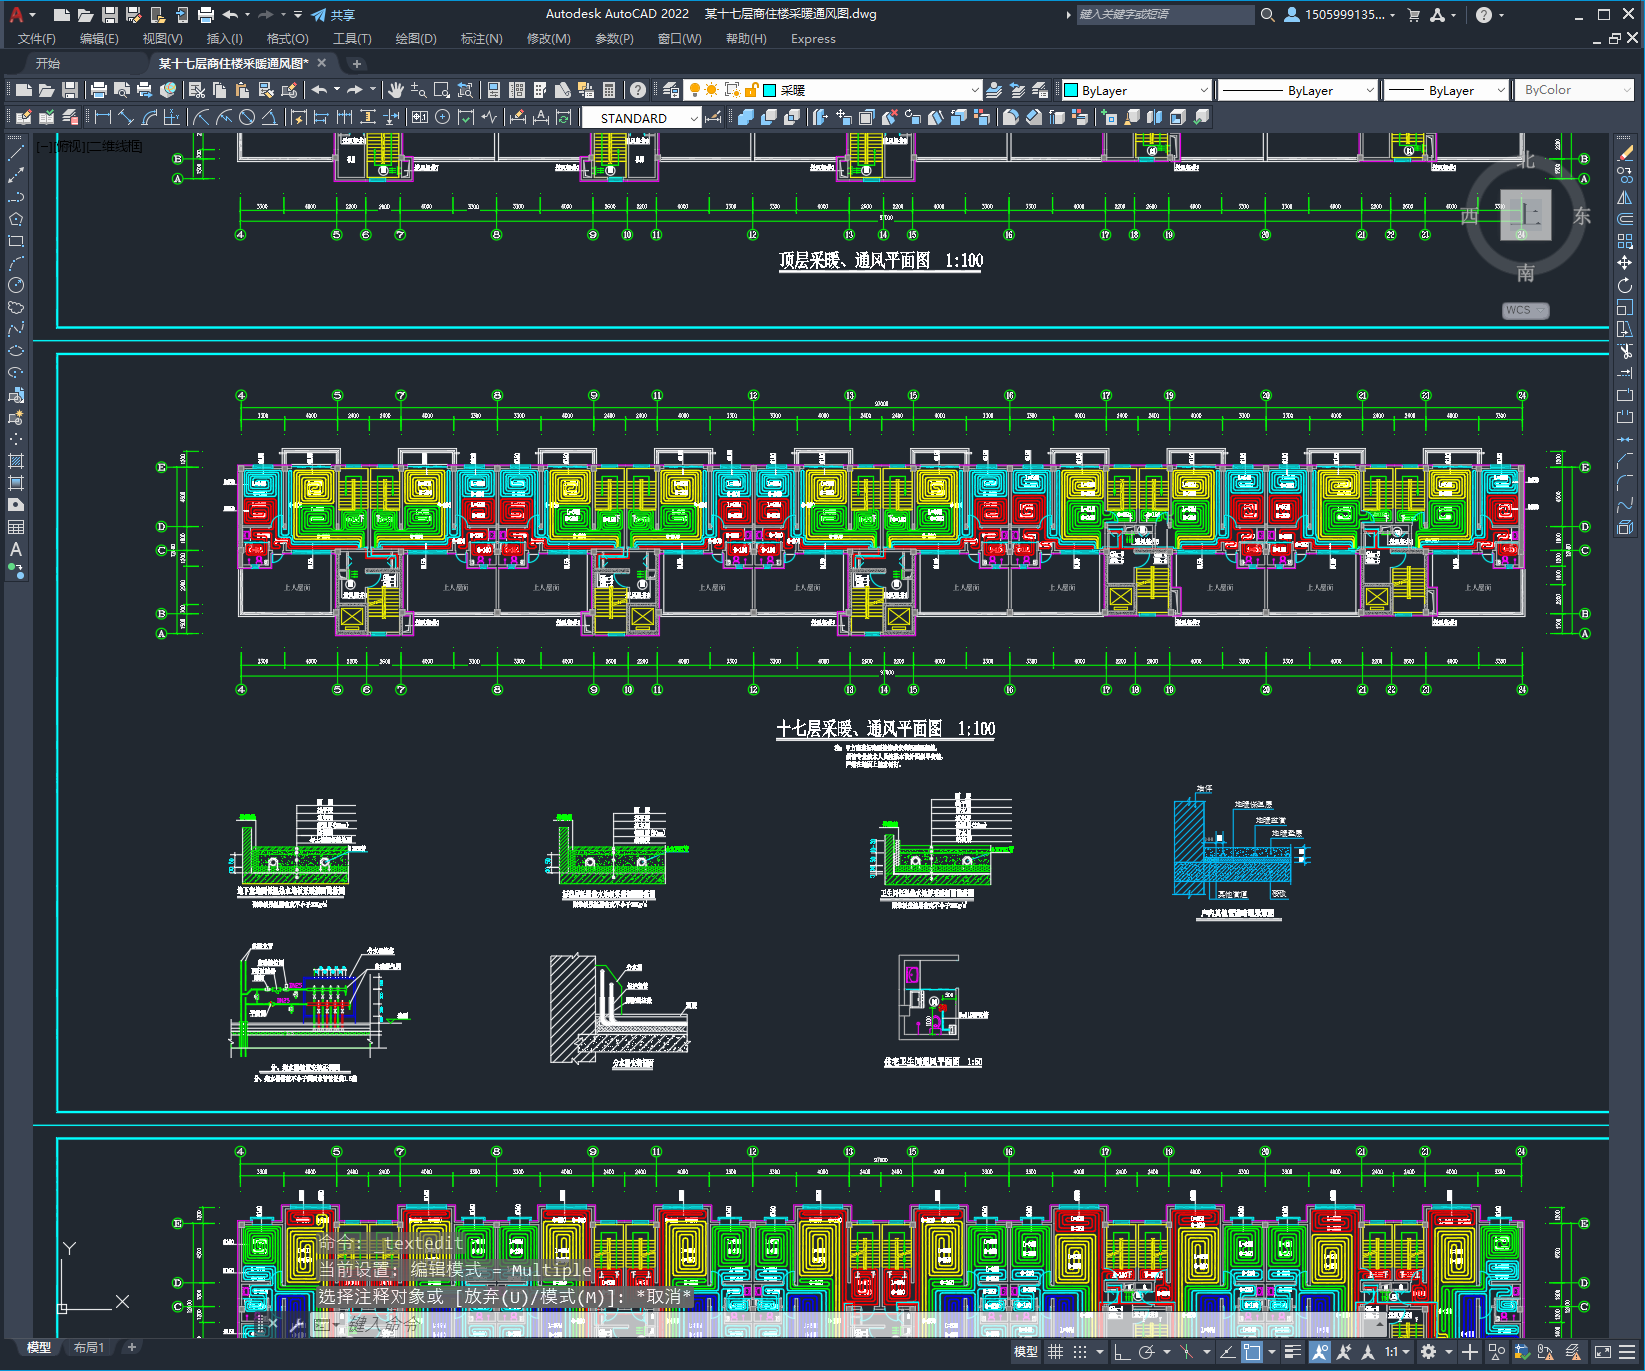Click the 东 direction on the ViewCube compass
Screen dimensions: 1645x1371
(x=1581, y=216)
